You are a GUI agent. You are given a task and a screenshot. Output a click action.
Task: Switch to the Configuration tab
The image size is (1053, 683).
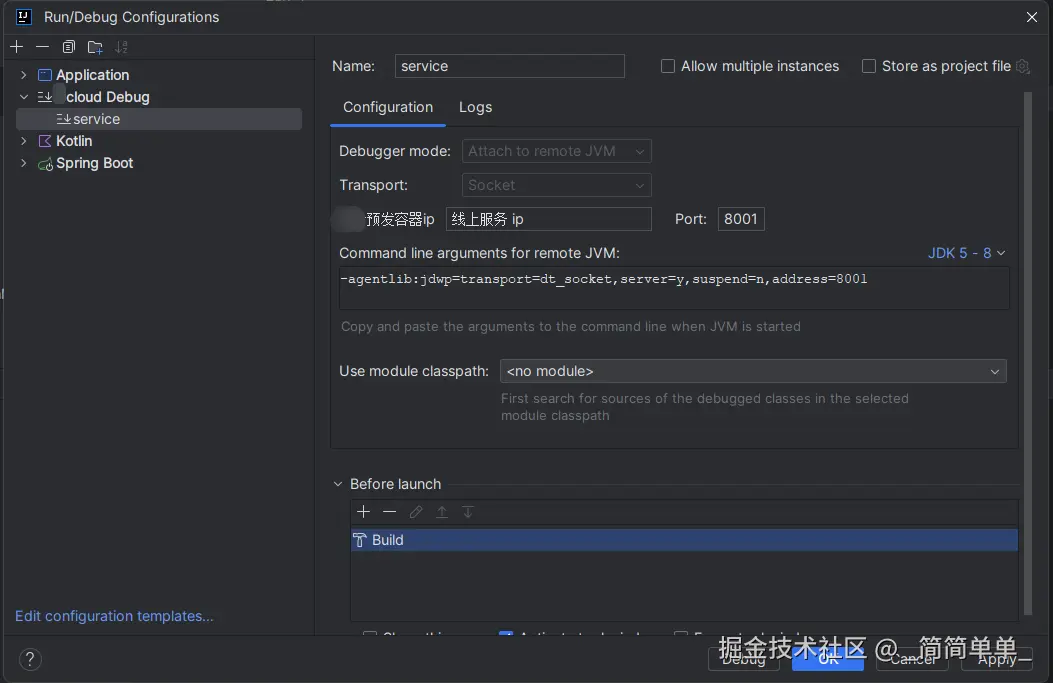[x=388, y=107]
